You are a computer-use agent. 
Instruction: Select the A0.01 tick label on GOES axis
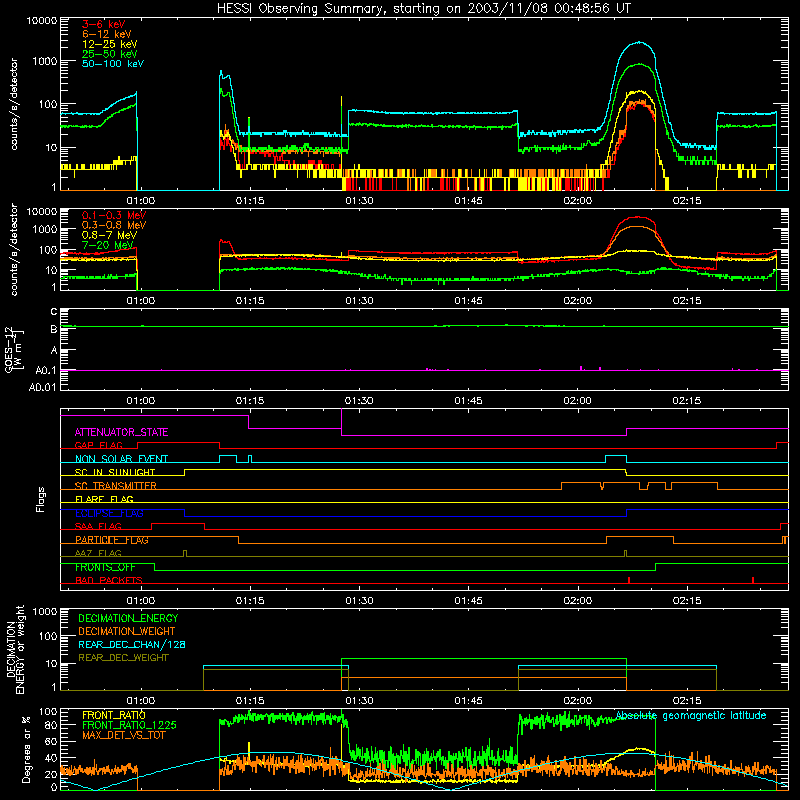(x=43, y=387)
